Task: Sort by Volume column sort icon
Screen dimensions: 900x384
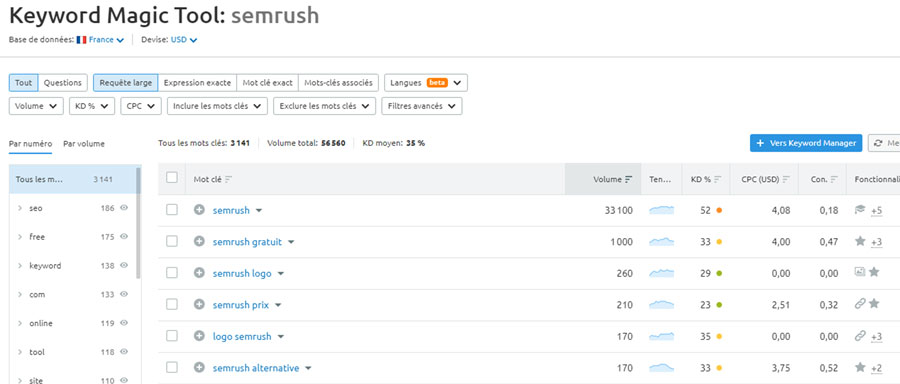Action: click(x=629, y=179)
